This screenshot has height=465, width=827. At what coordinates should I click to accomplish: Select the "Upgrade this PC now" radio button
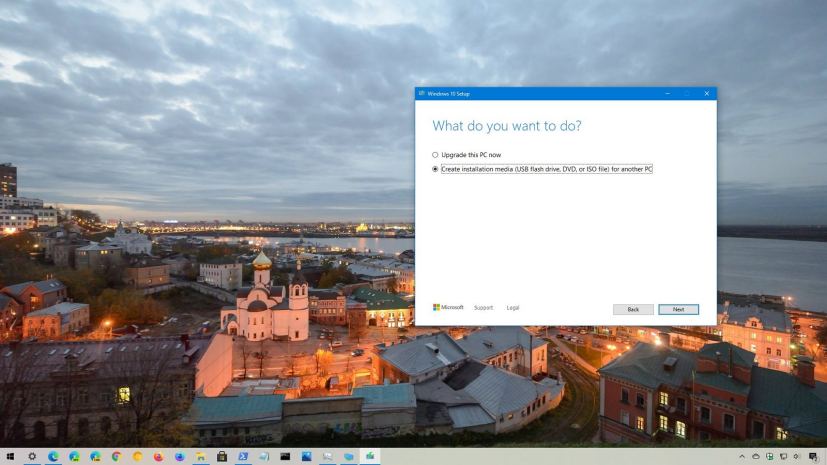click(x=435, y=155)
